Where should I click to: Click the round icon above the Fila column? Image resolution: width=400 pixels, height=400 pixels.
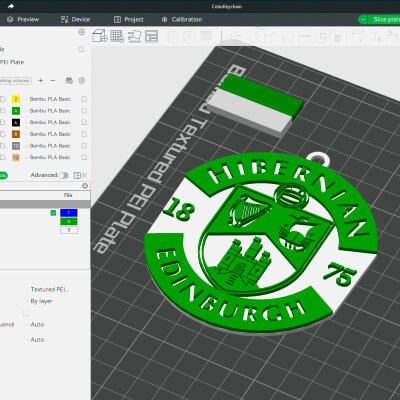(x=85, y=186)
